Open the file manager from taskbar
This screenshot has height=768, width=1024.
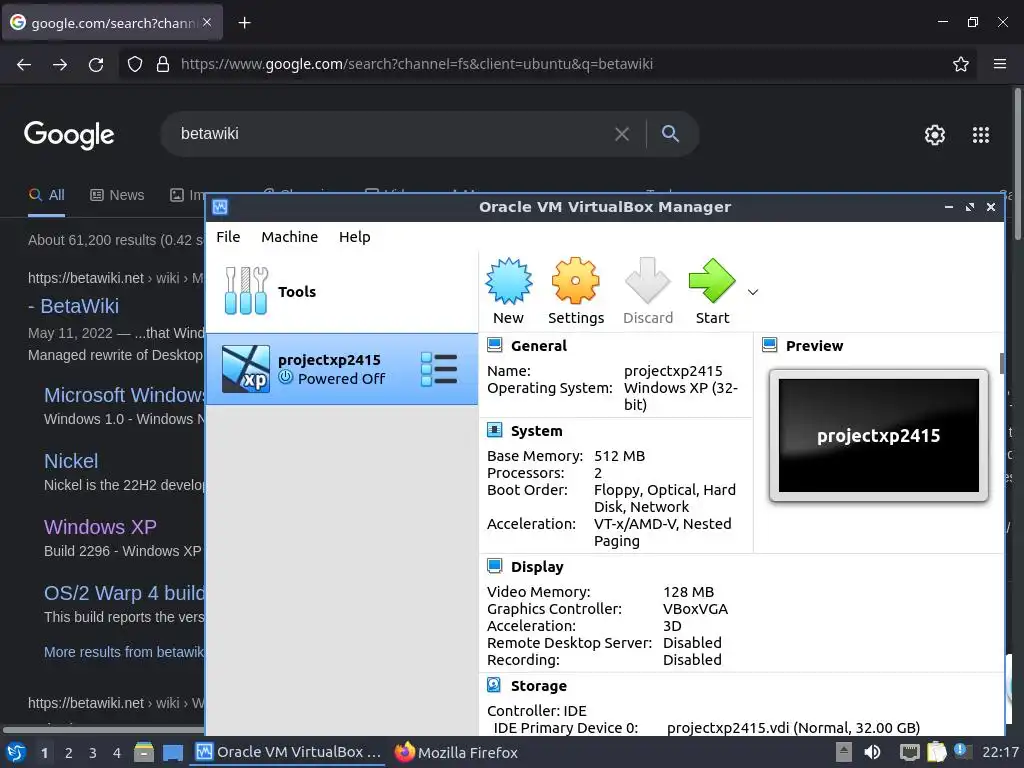point(144,752)
